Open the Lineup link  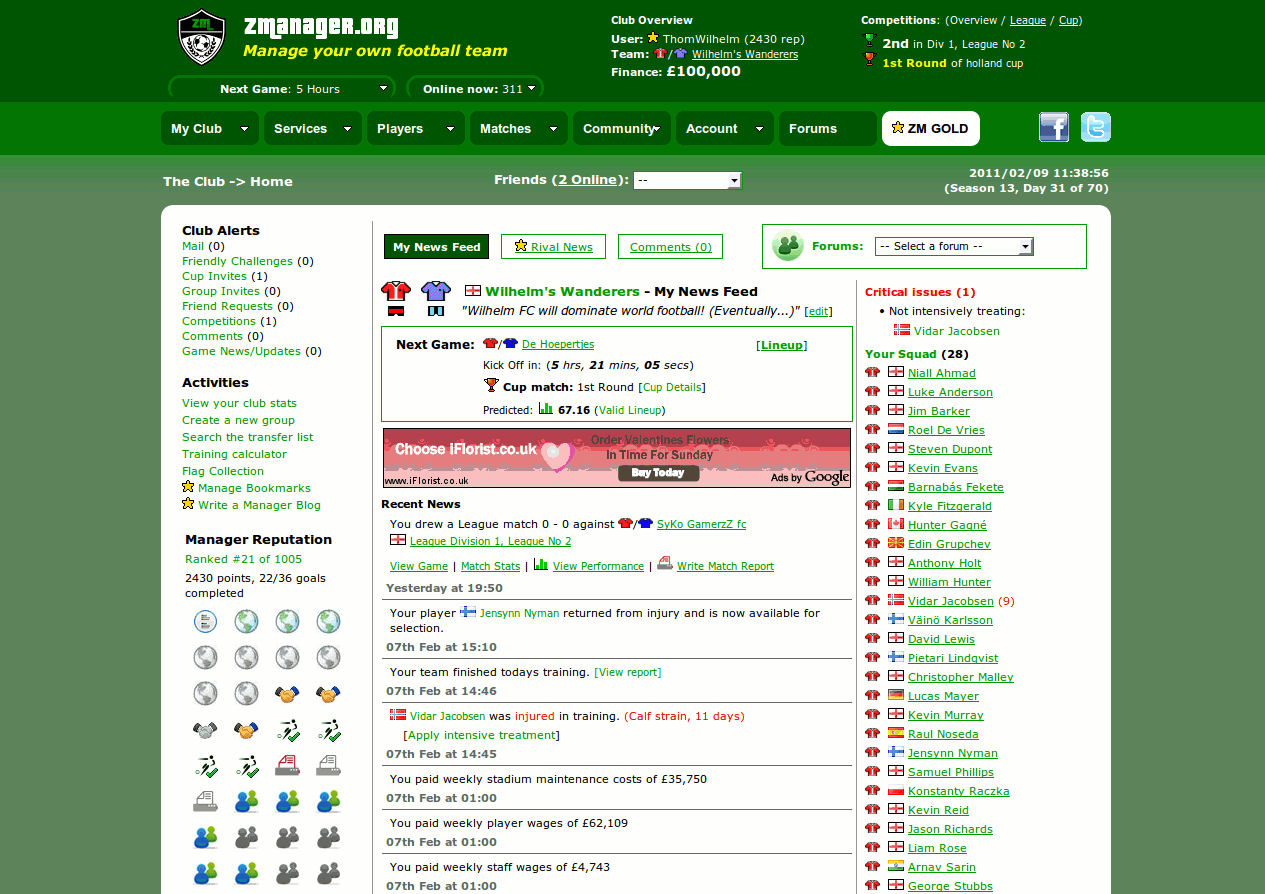click(781, 345)
